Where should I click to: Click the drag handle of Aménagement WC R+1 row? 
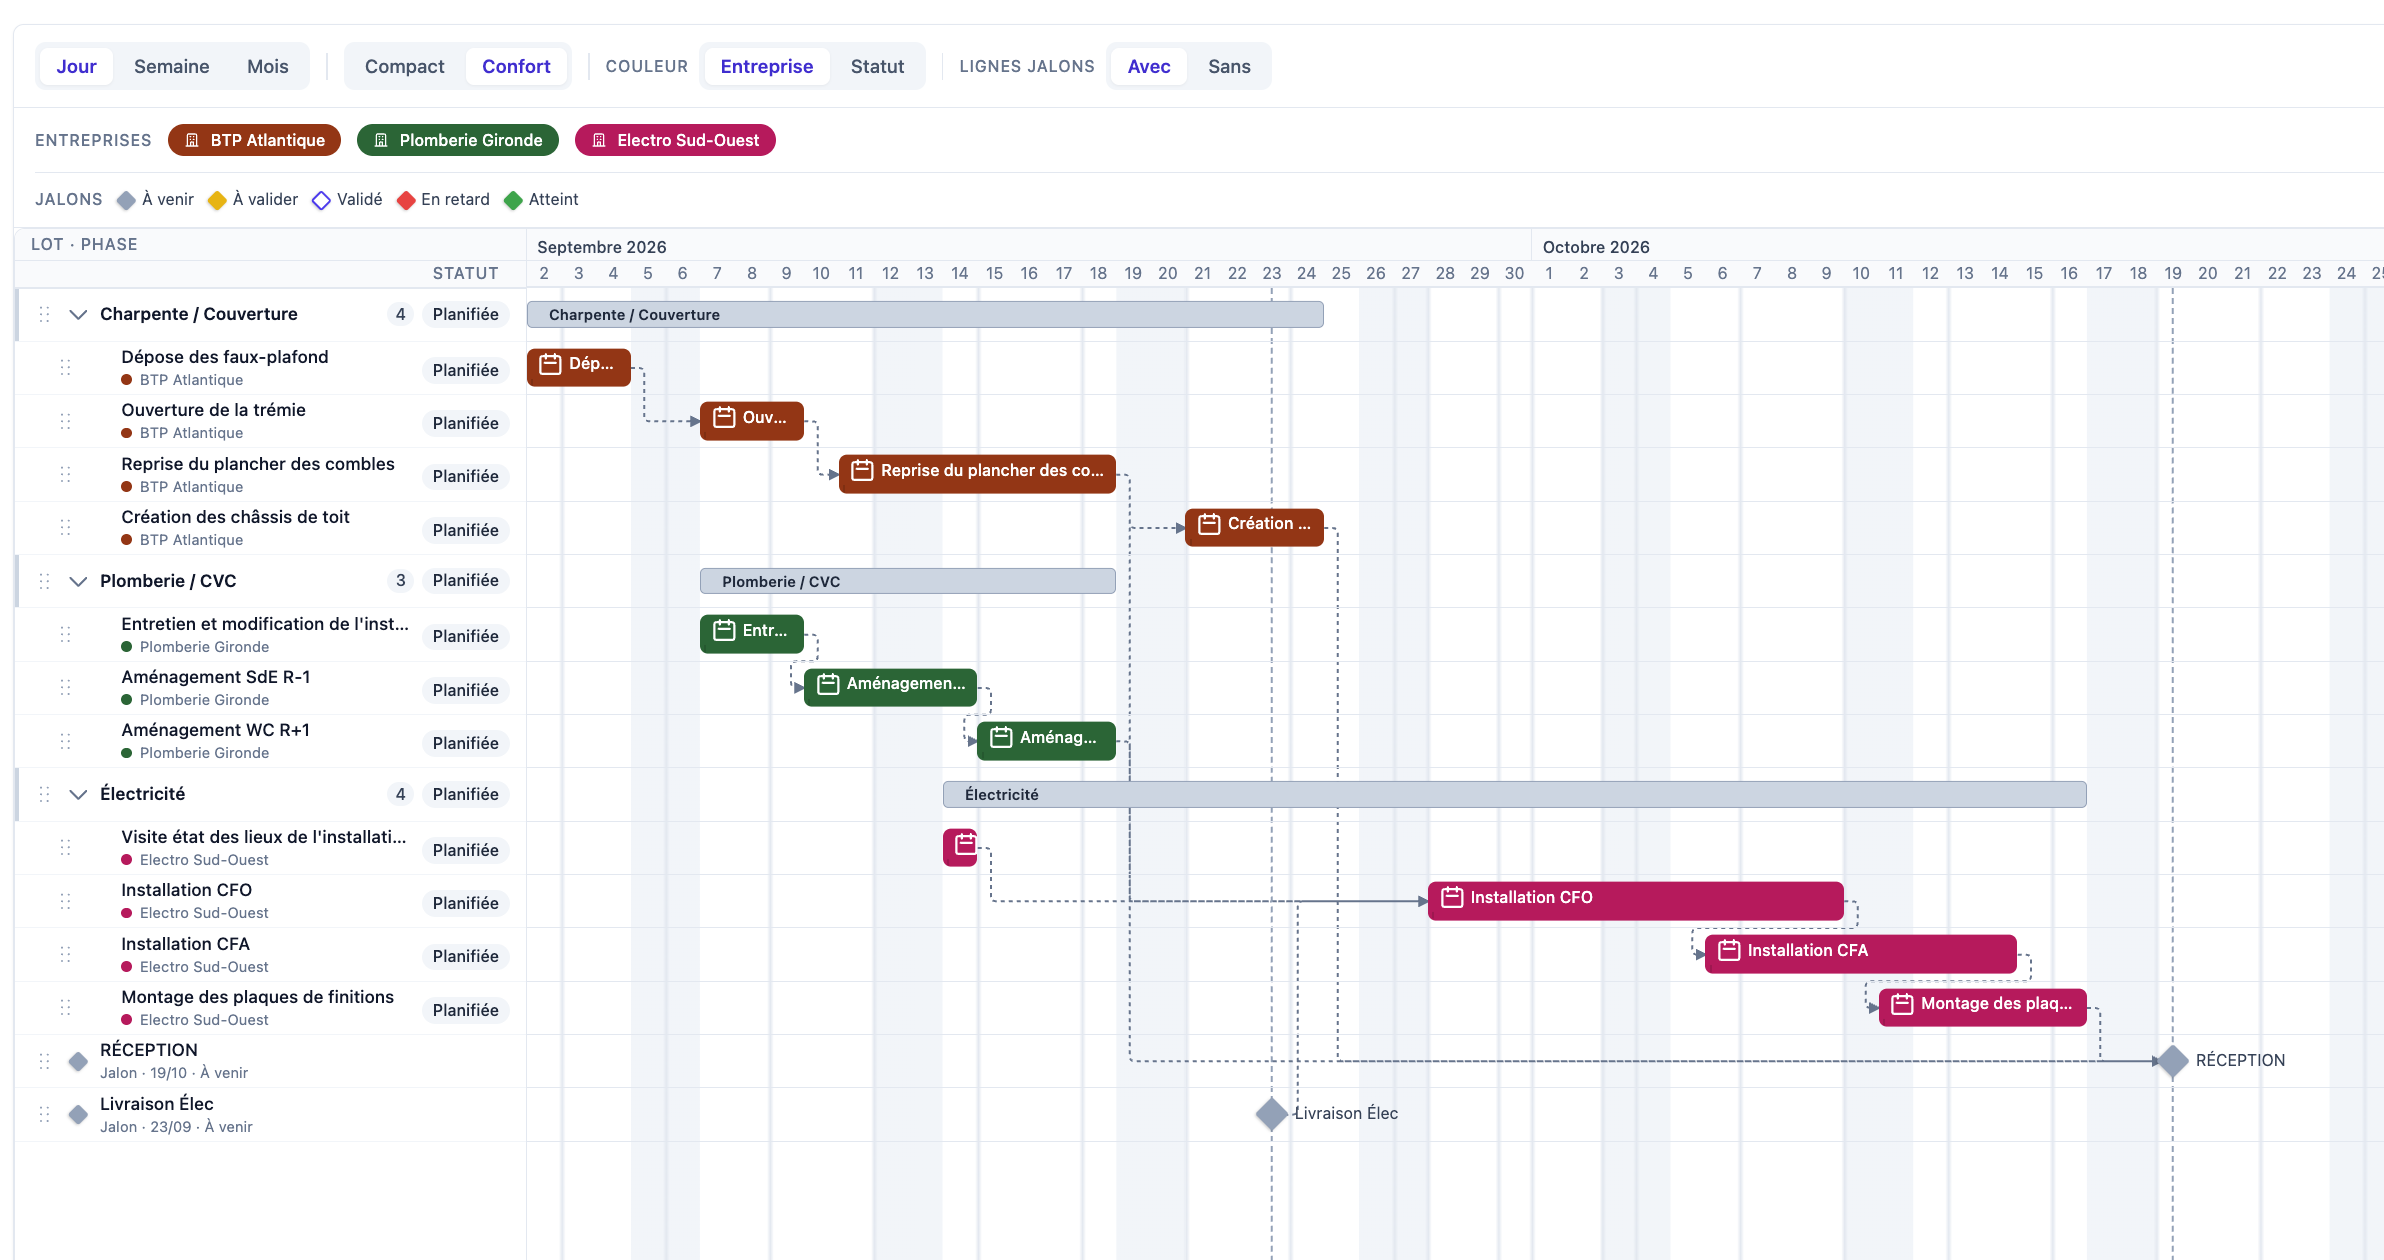click(x=65, y=741)
